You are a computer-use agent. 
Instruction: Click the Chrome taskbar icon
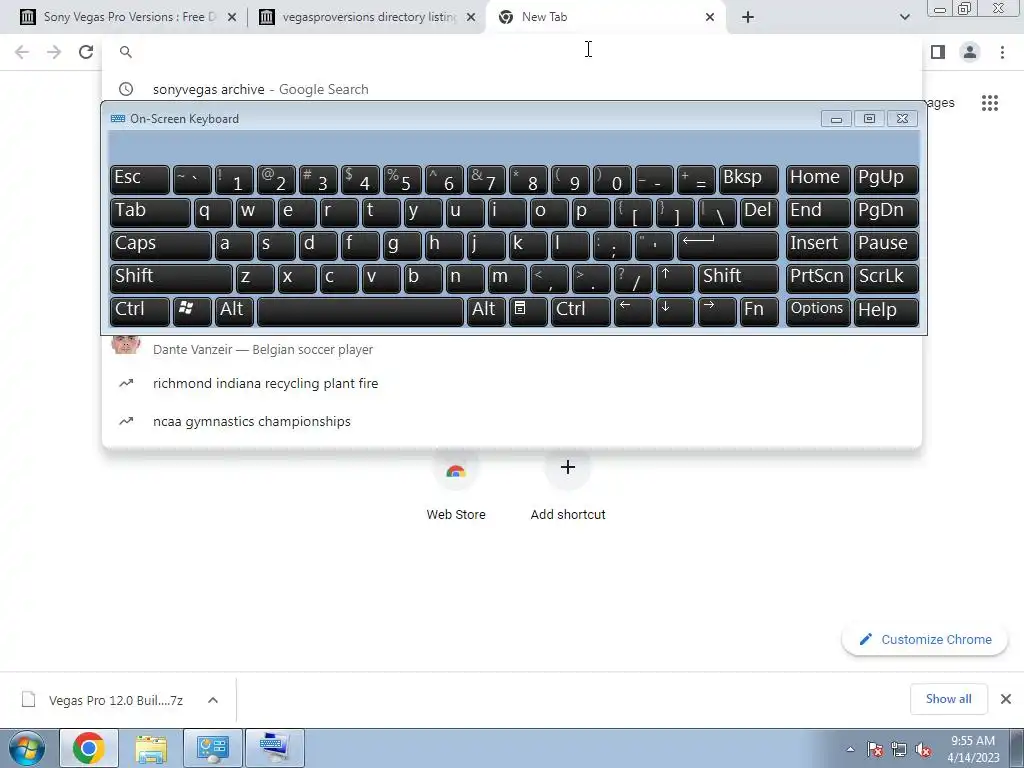(x=89, y=748)
